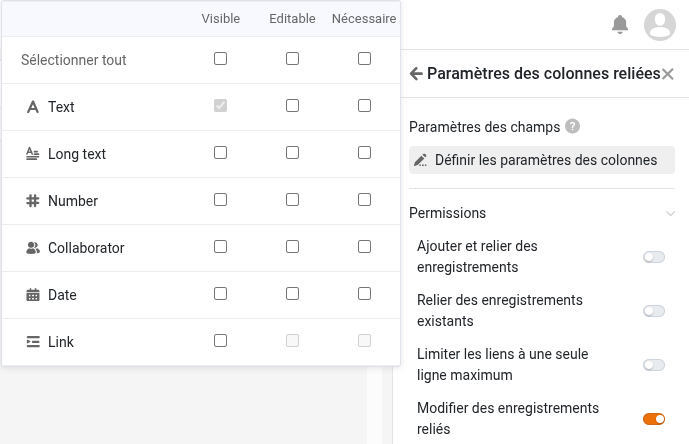Image resolution: width=689 pixels, height=444 pixels.
Task: Enable Relier des enregistrements existants toggle
Action: 654,311
